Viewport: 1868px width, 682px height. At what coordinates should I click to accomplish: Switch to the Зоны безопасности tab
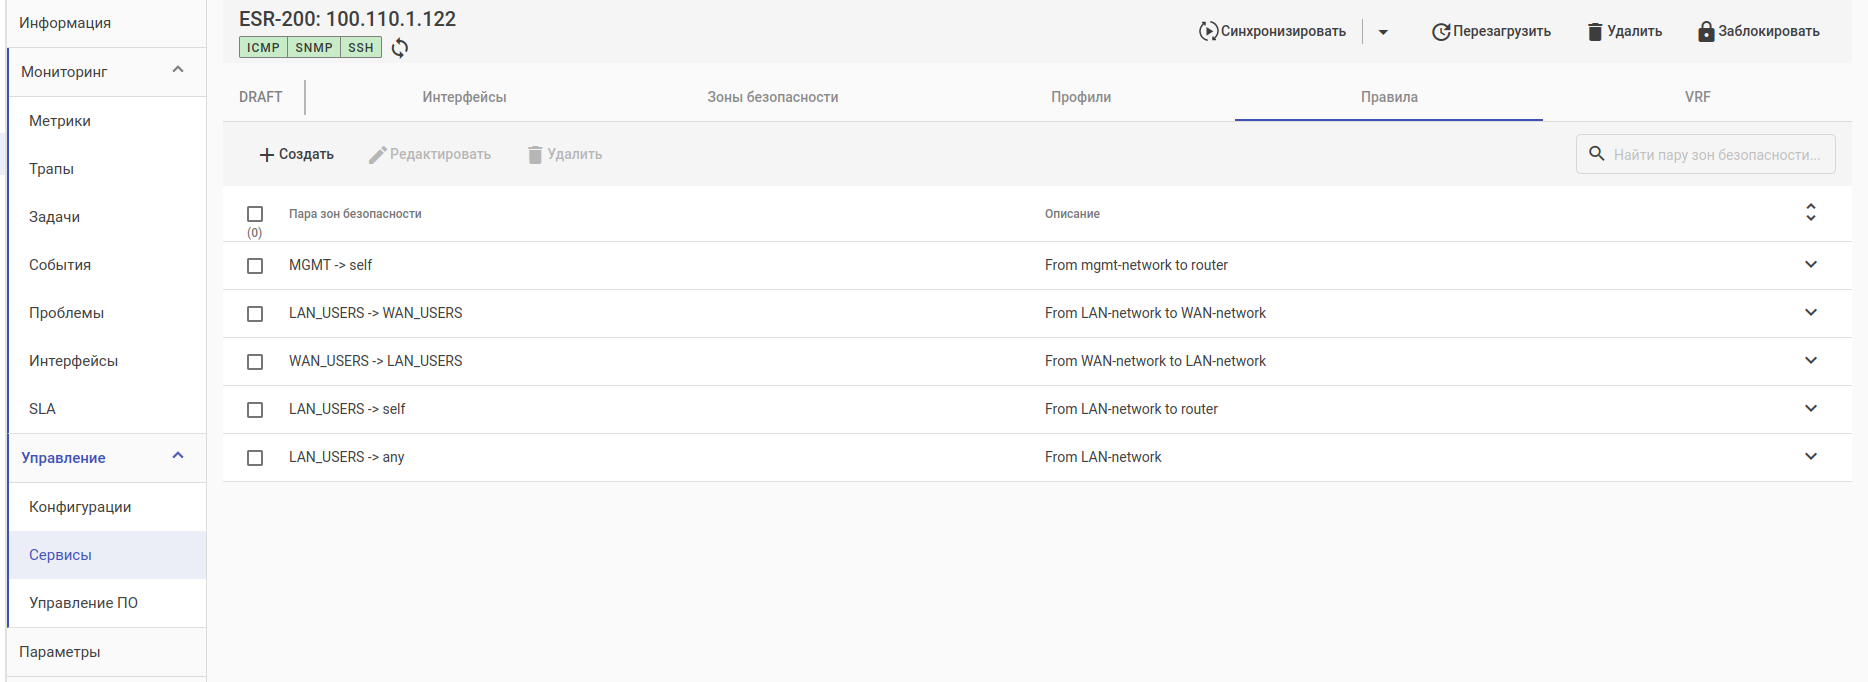(772, 97)
